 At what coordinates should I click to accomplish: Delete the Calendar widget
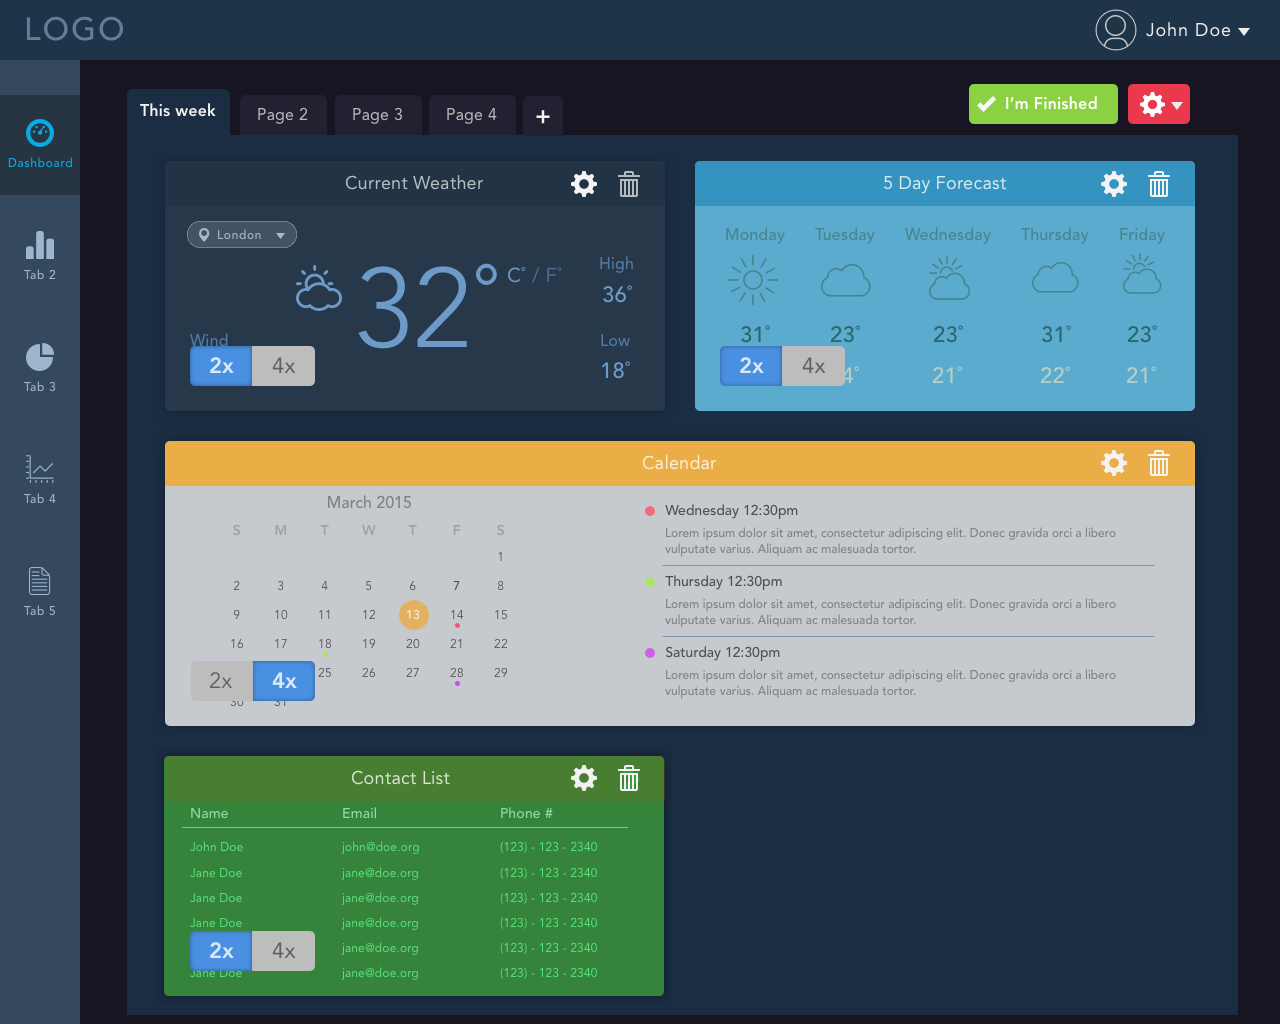coord(1159,463)
